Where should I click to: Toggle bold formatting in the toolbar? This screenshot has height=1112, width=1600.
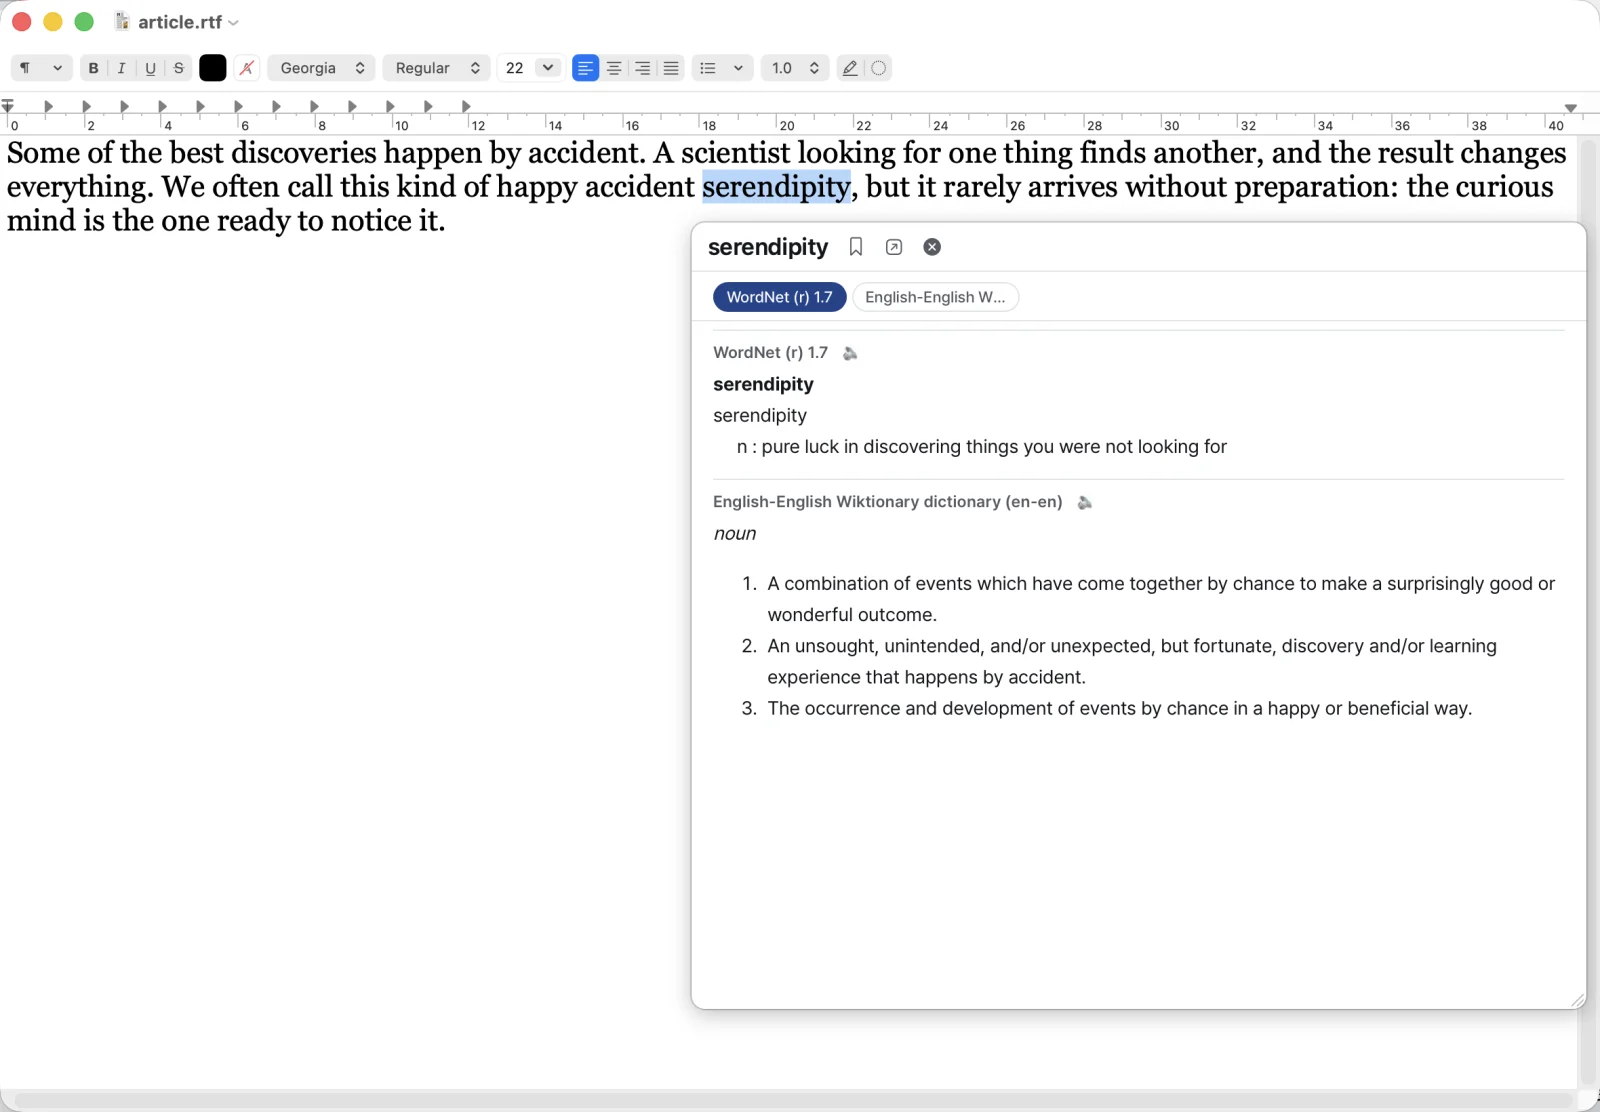[93, 68]
